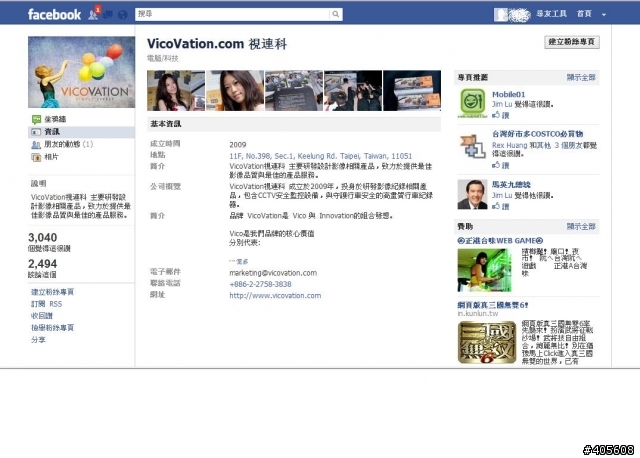Click the VicoVation.com 視連科 page title
The width and height of the screenshot is (640, 458).
coord(217,44)
